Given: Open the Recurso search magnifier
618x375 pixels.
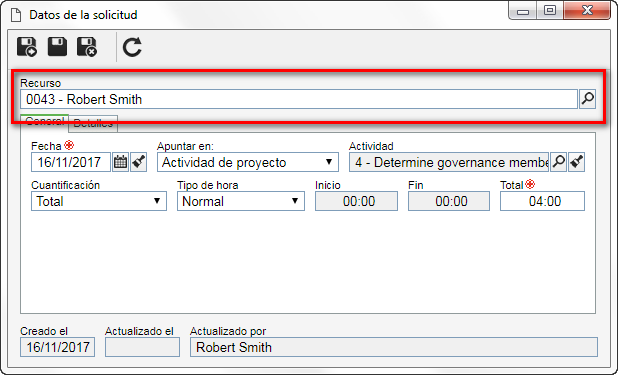Looking at the screenshot, I should click(x=587, y=99).
